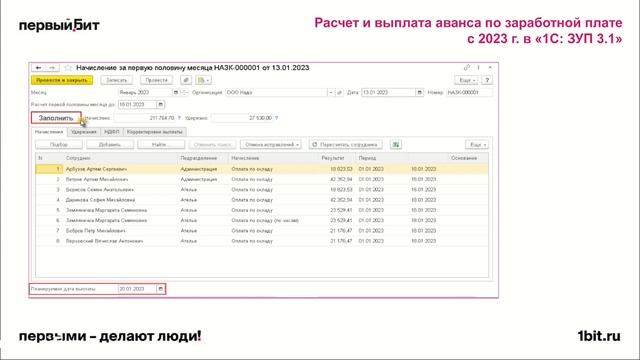Select row Бобров Петр Михайлович
The width and height of the screenshot is (640, 360).
tap(262, 231)
